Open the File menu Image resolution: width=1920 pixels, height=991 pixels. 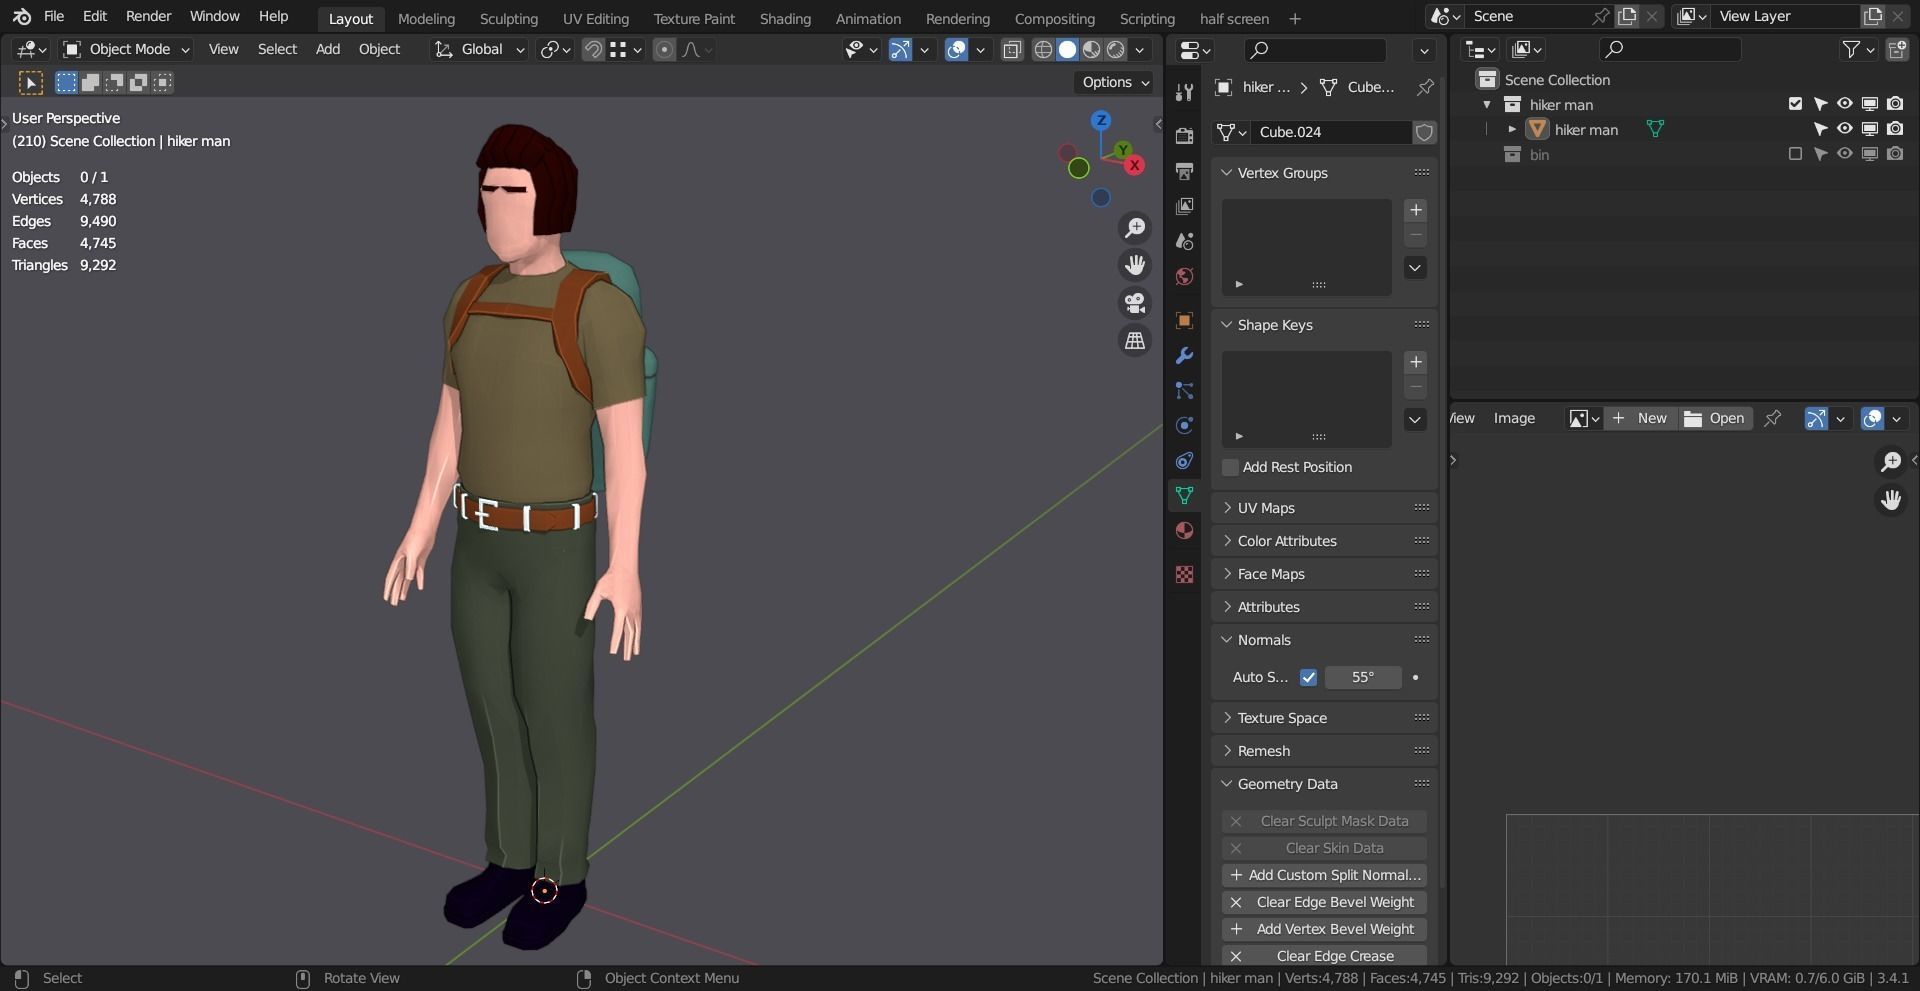[x=54, y=16]
